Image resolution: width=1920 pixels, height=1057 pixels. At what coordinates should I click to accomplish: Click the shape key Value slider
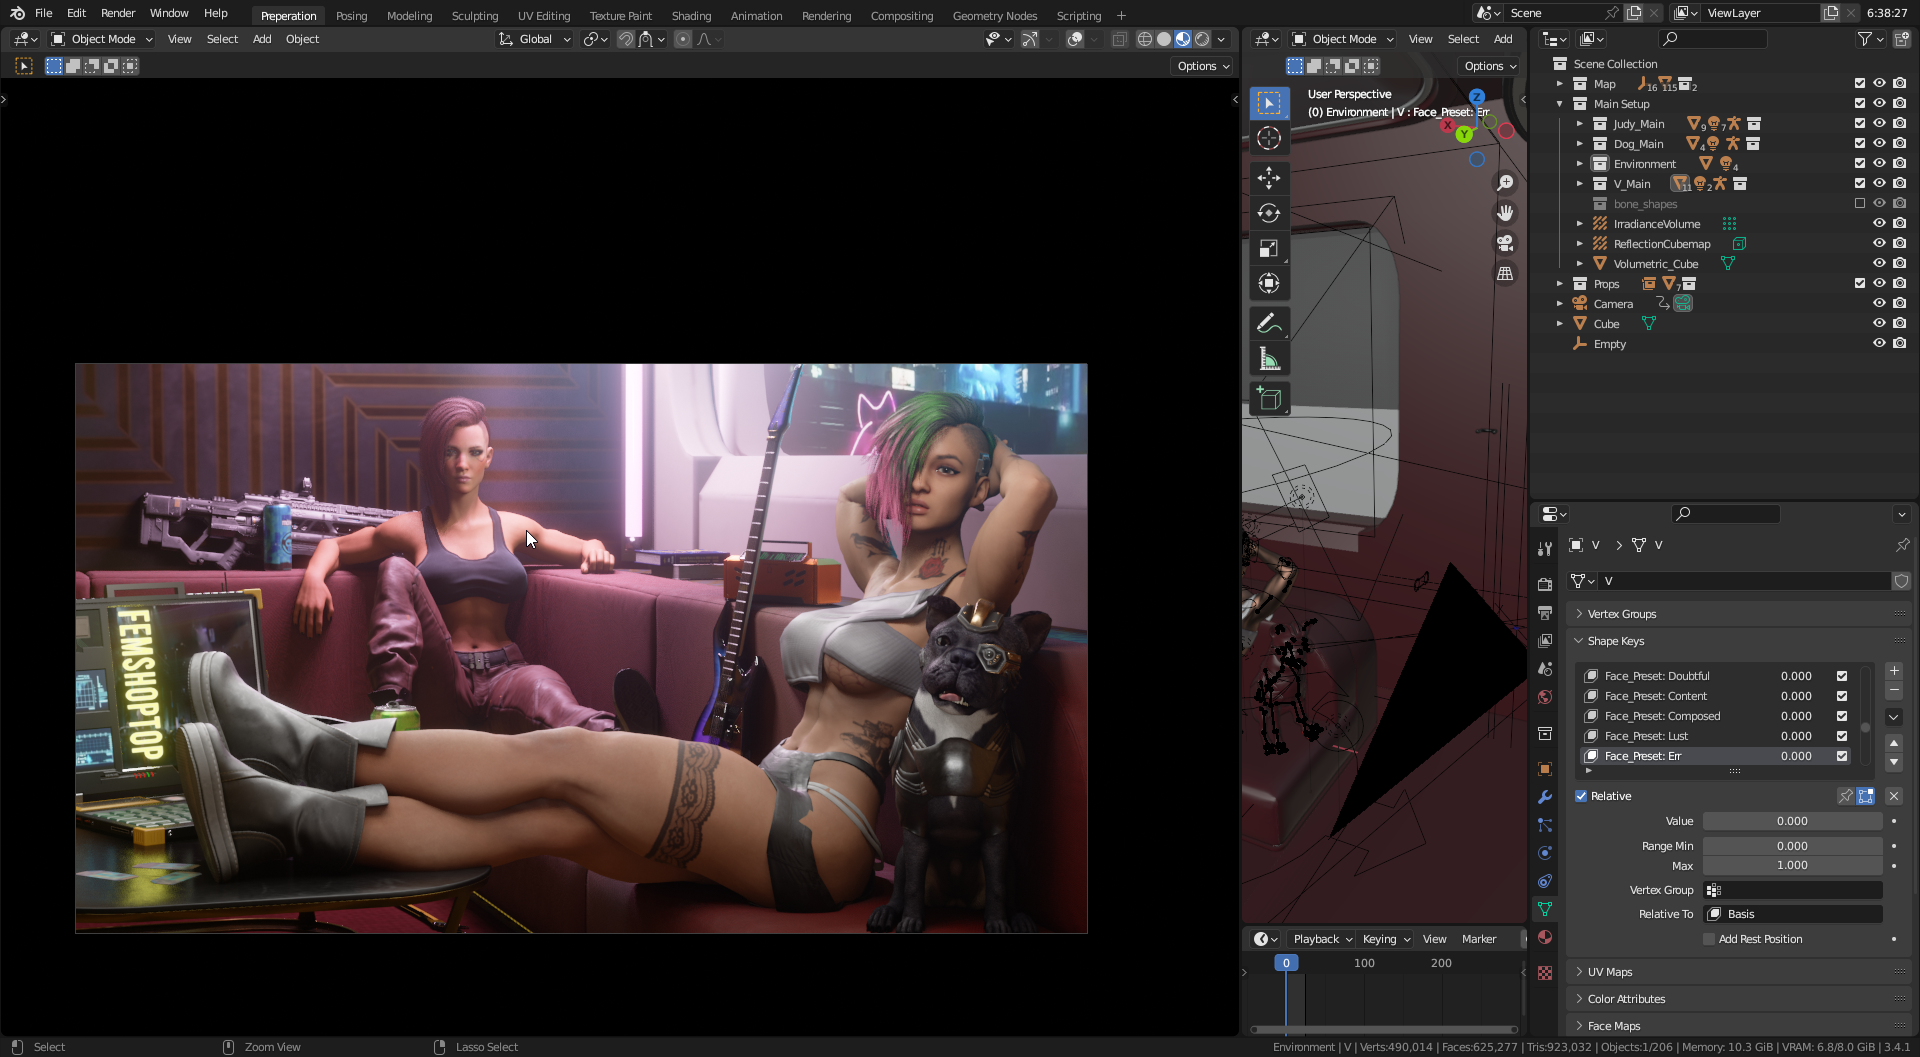(x=1792, y=821)
